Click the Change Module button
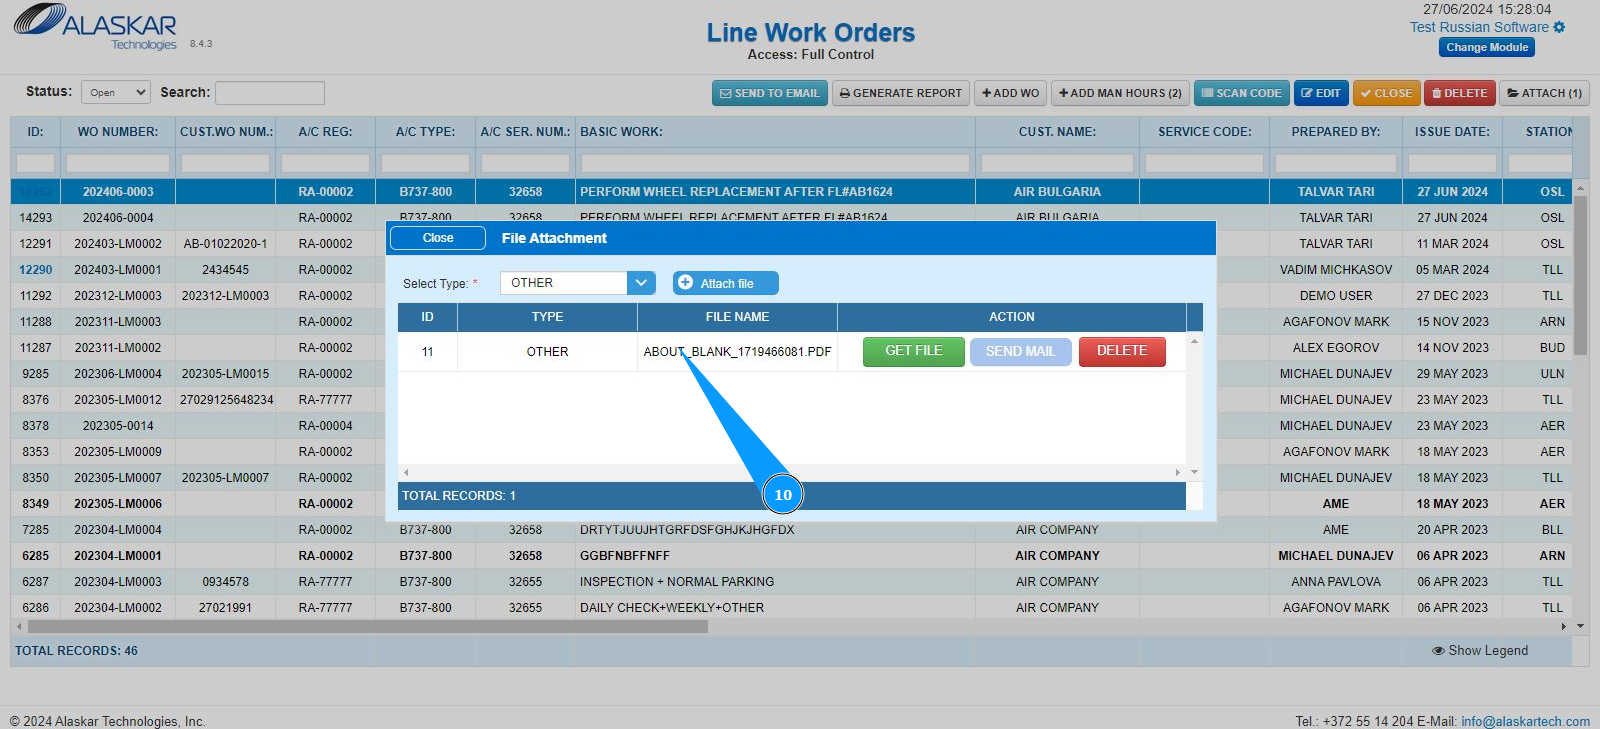This screenshot has width=1600, height=729. tap(1487, 47)
